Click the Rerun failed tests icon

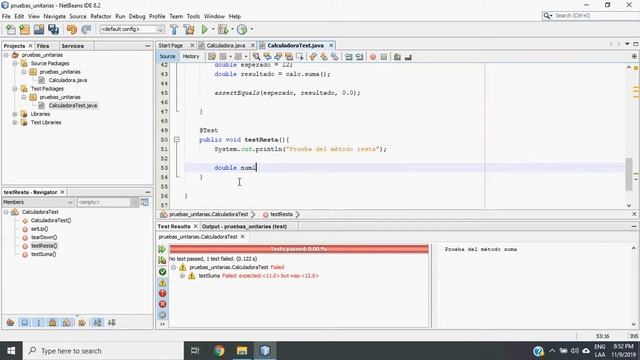click(162, 260)
